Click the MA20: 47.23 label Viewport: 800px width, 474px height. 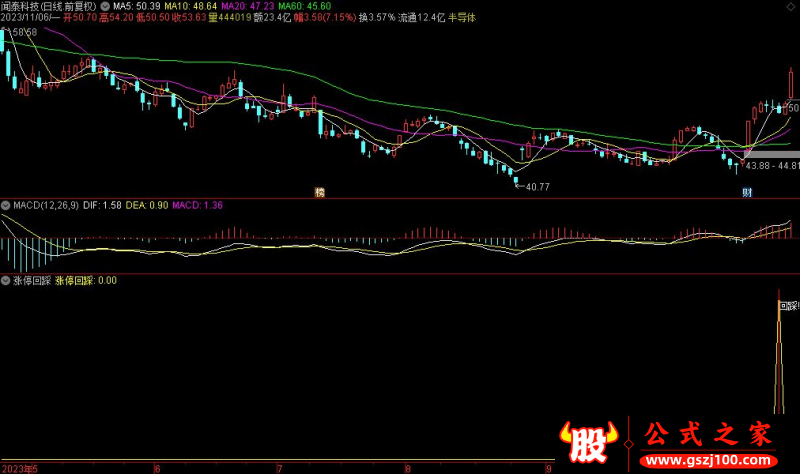tap(247, 6)
